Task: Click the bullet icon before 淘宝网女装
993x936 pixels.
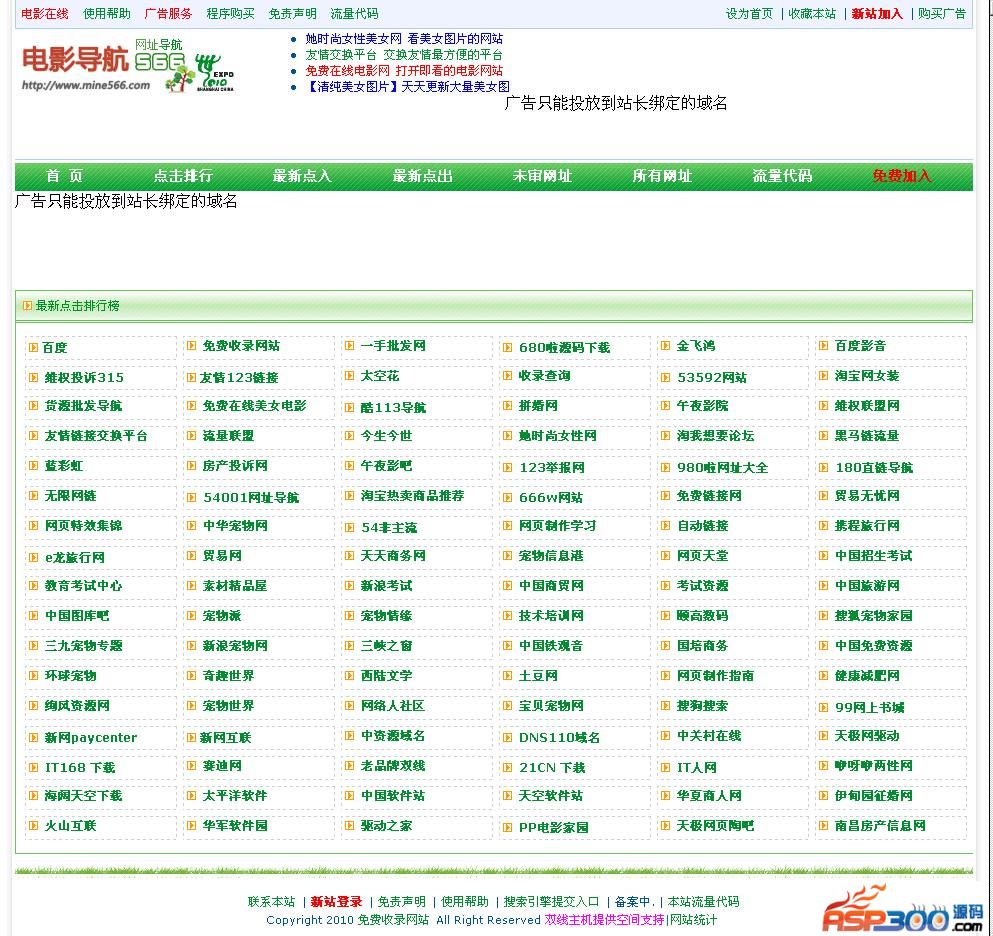Action: pos(823,376)
